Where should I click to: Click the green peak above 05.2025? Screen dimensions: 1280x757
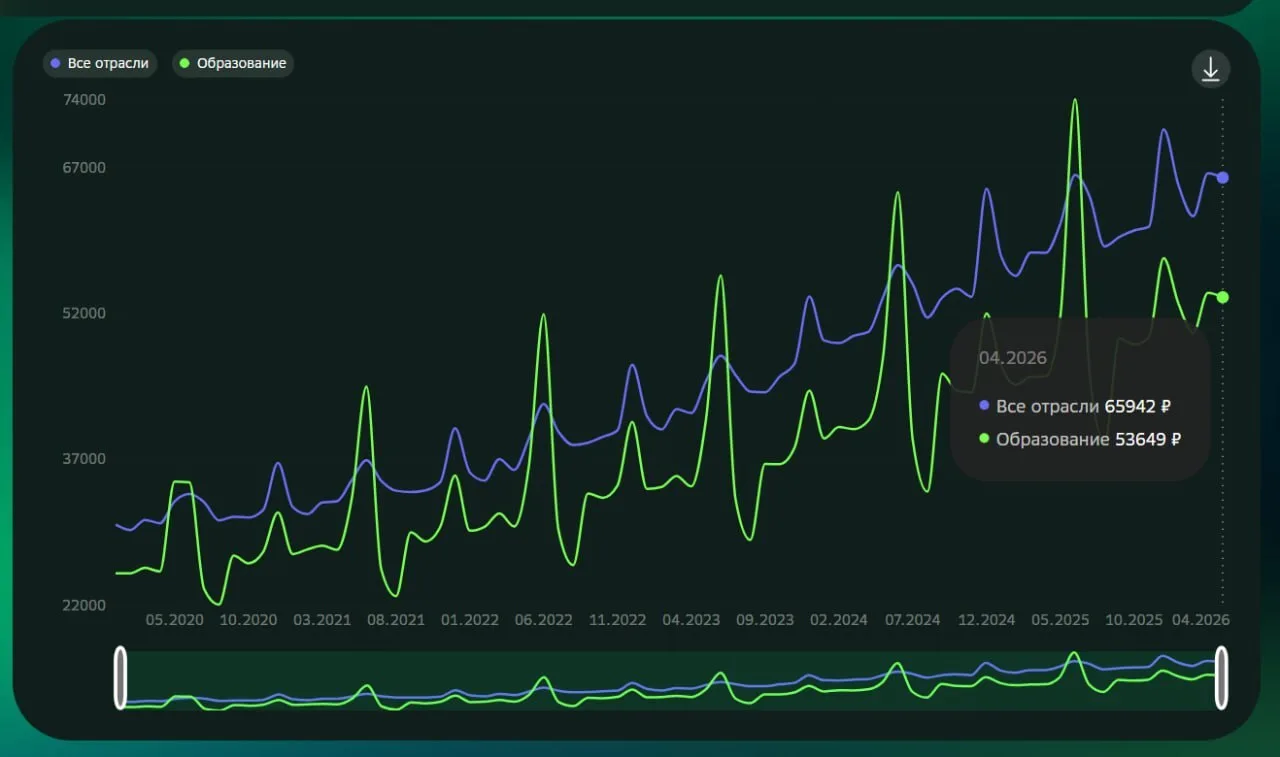coord(1075,100)
